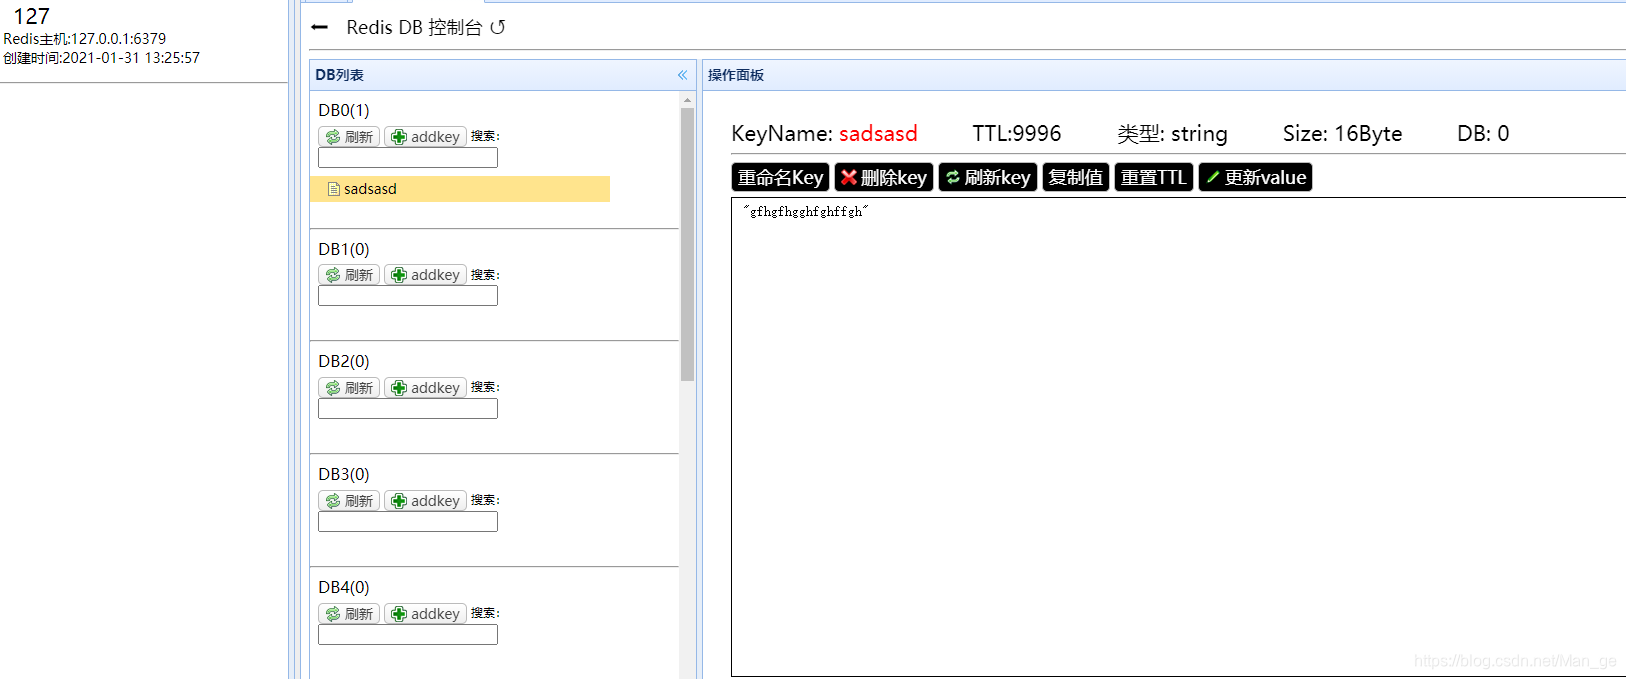Focus the DB2 search box

(408, 409)
